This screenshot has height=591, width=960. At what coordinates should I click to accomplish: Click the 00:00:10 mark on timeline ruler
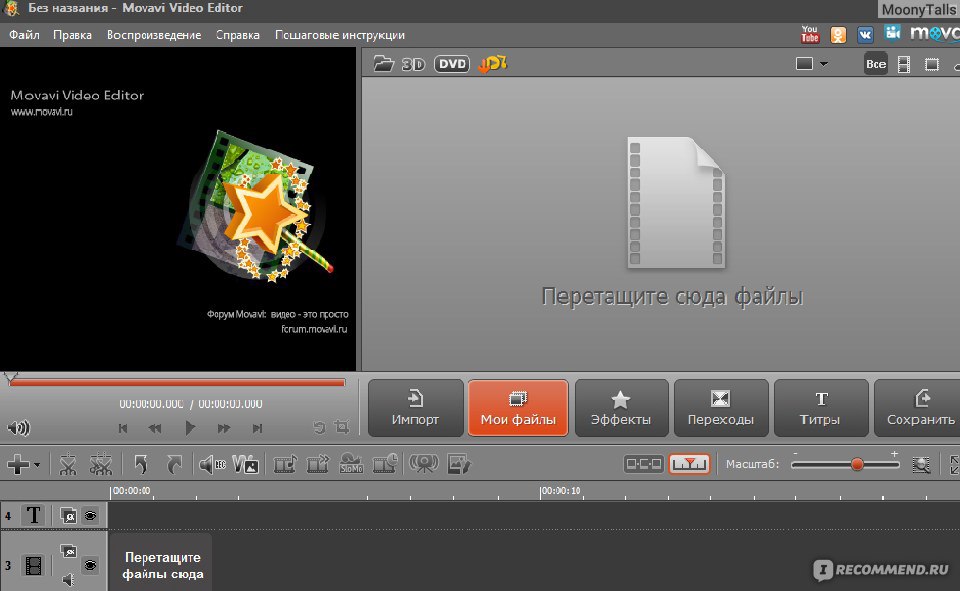[560, 491]
